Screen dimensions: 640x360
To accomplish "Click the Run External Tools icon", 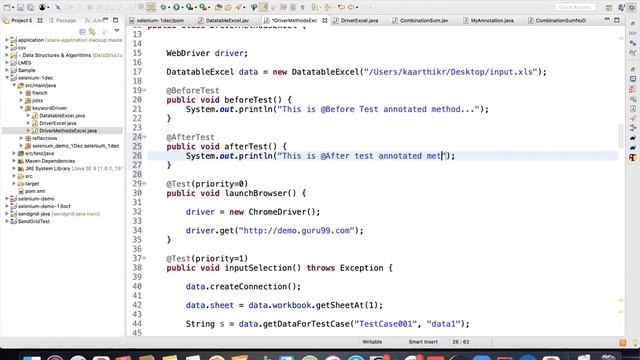I will pyautogui.click(x=203, y=7).
